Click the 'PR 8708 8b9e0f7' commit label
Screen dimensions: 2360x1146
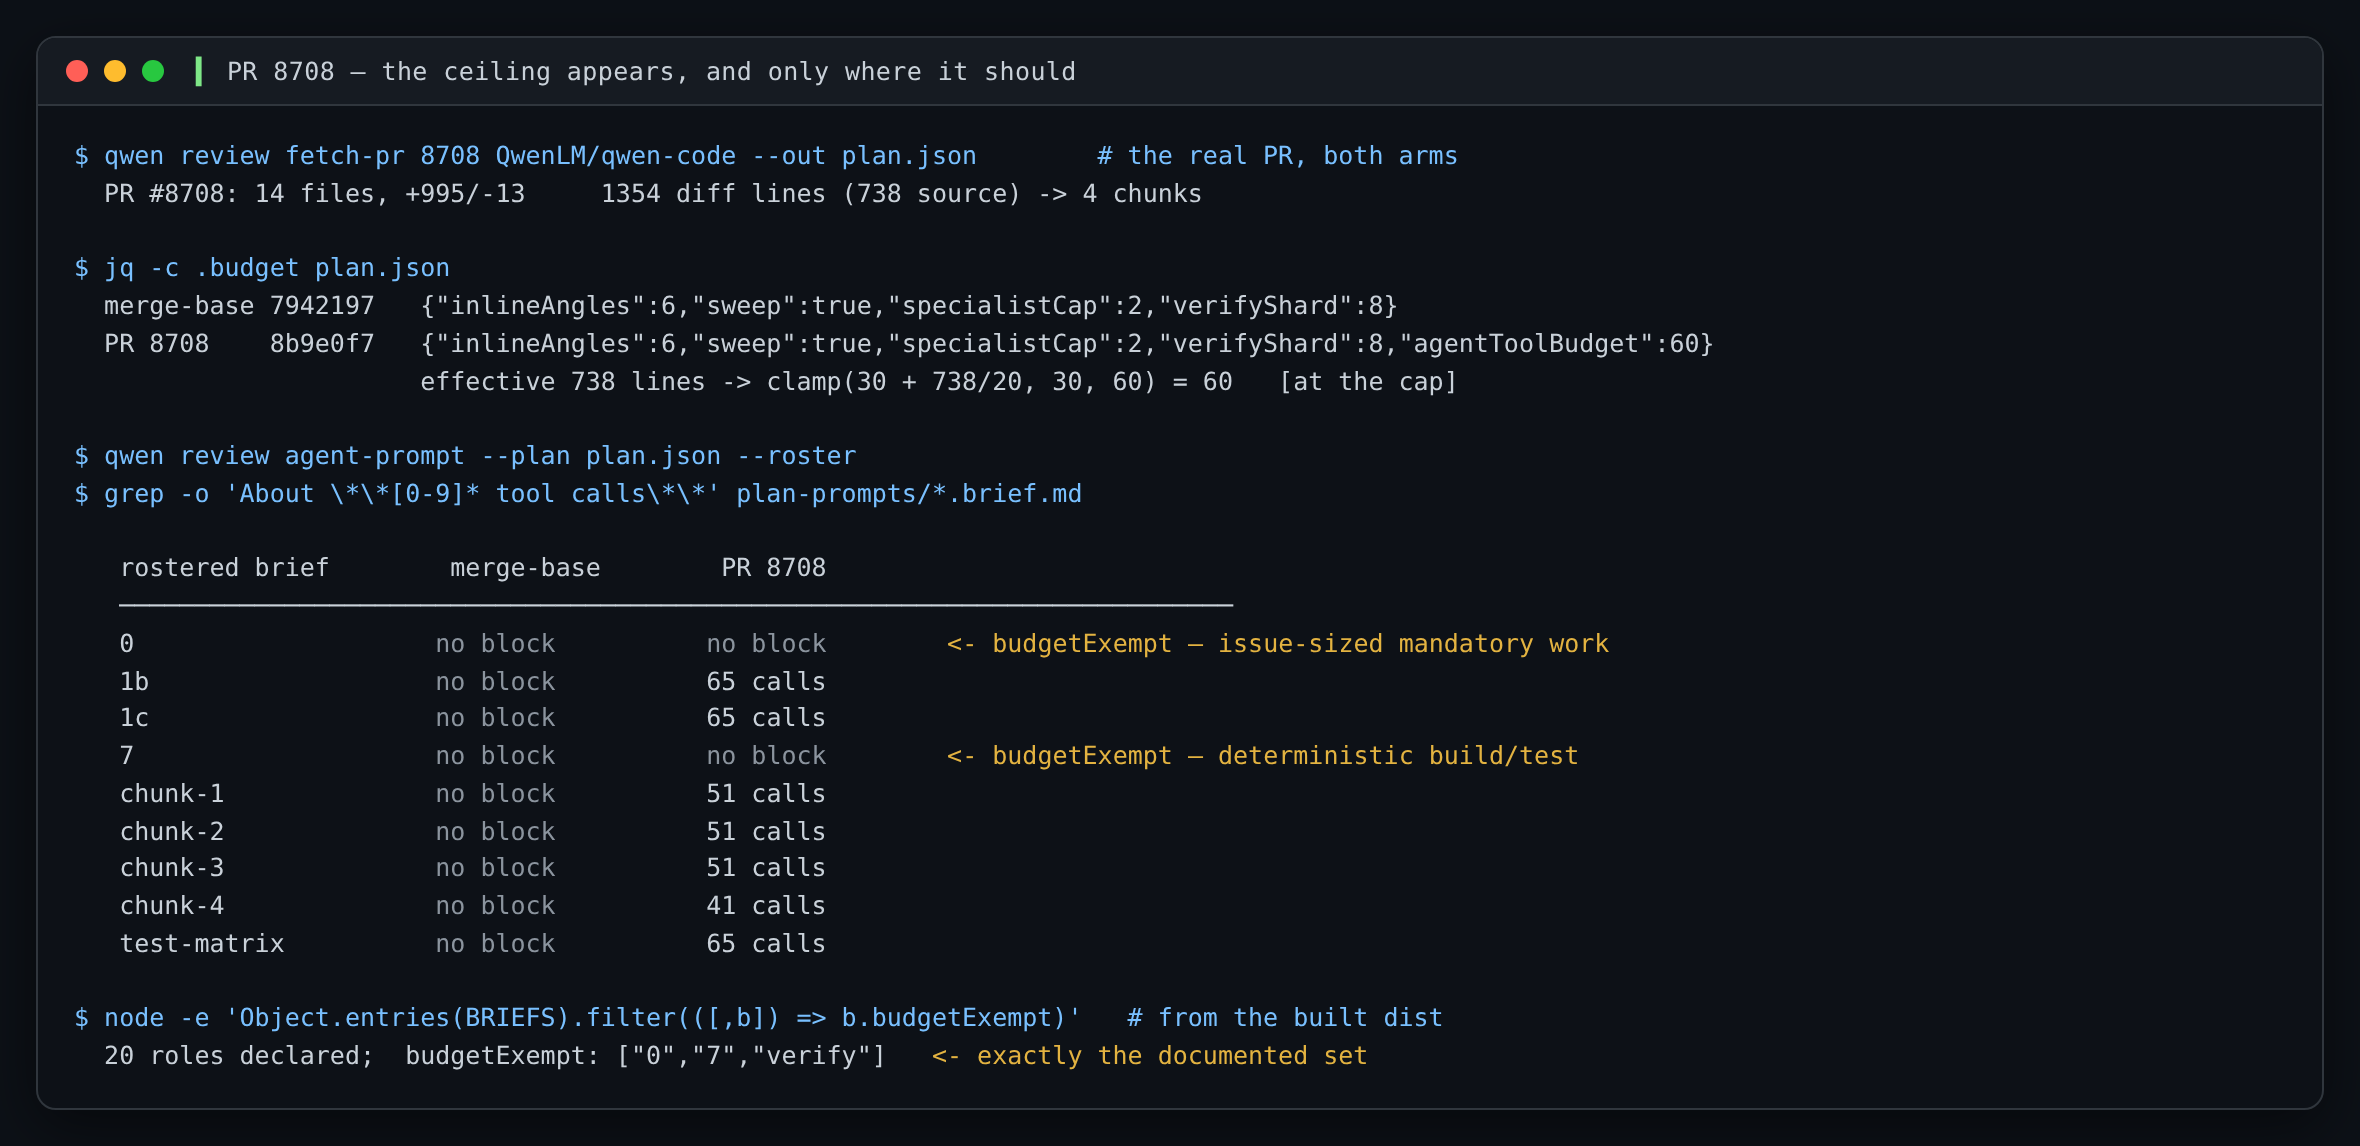tap(239, 344)
